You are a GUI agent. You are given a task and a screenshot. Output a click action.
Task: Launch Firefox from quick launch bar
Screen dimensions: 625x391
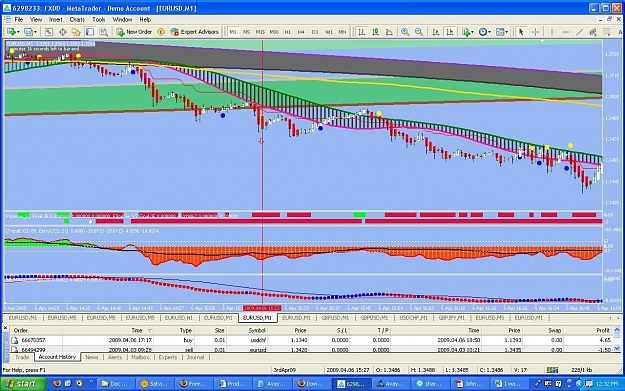[x=57, y=383]
